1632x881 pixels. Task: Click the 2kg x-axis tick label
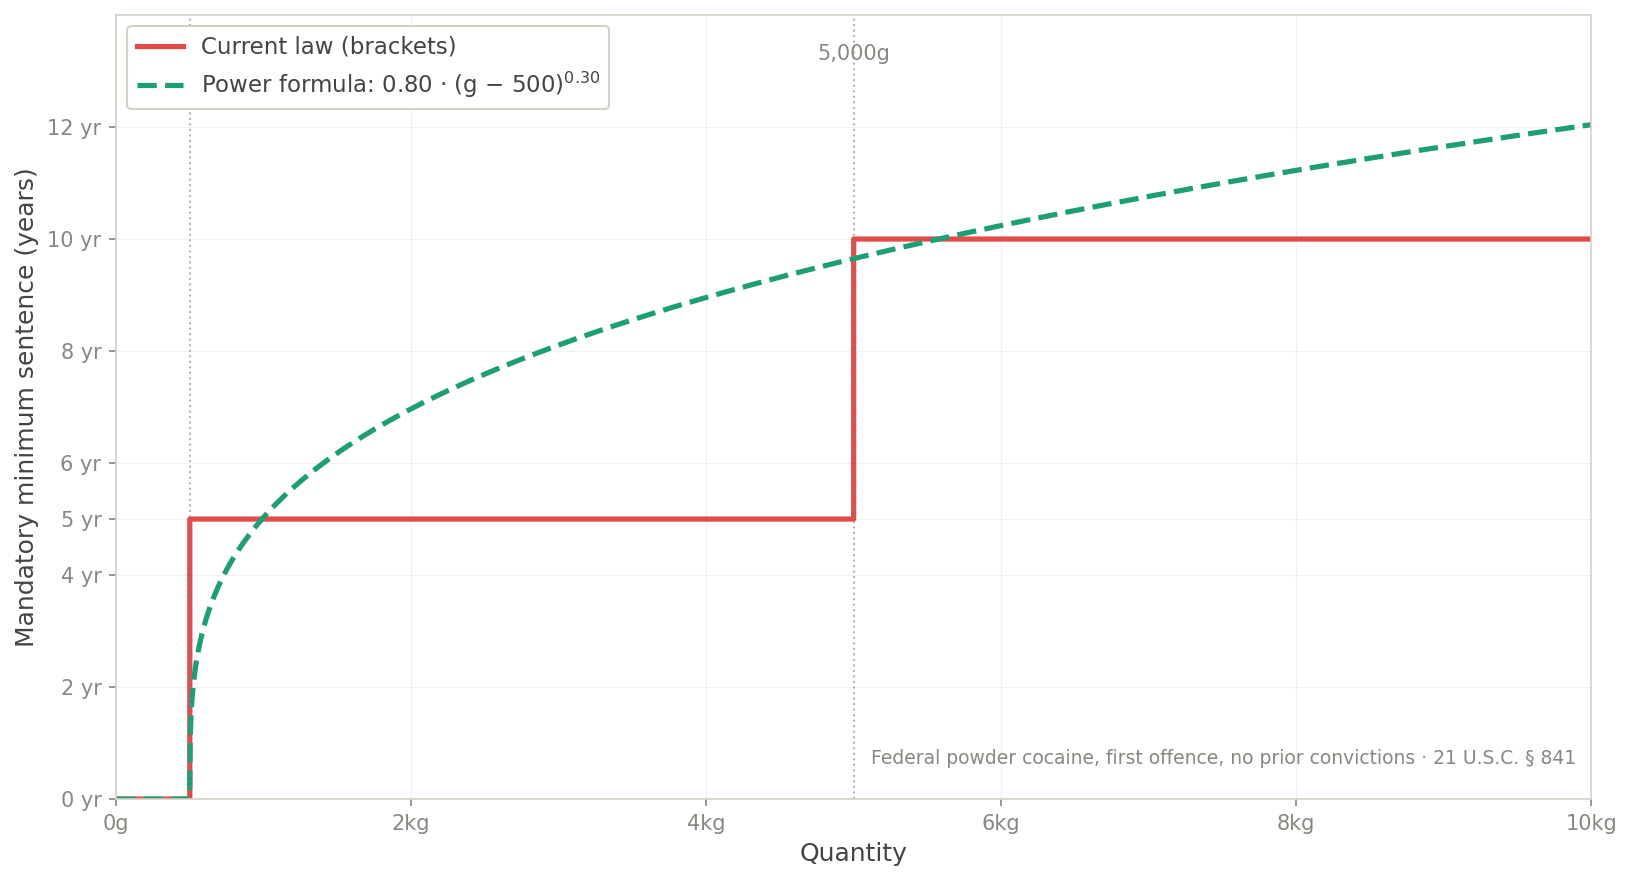point(411,823)
